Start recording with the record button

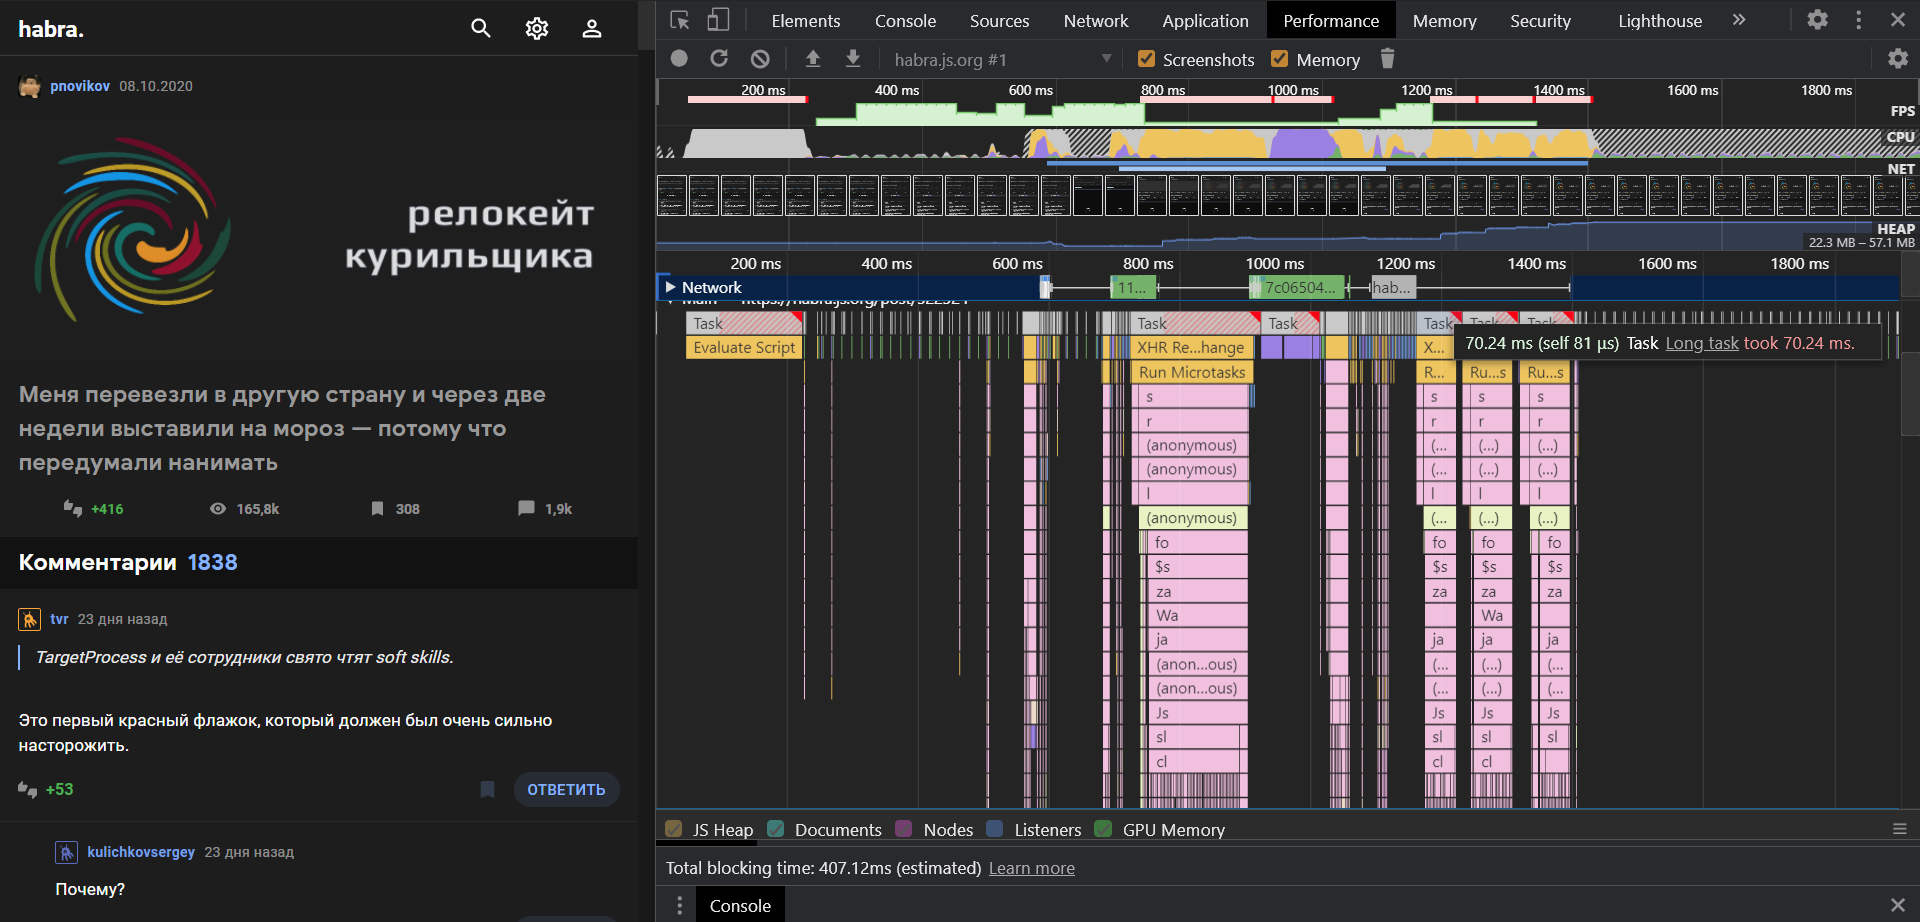tap(679, 59)
